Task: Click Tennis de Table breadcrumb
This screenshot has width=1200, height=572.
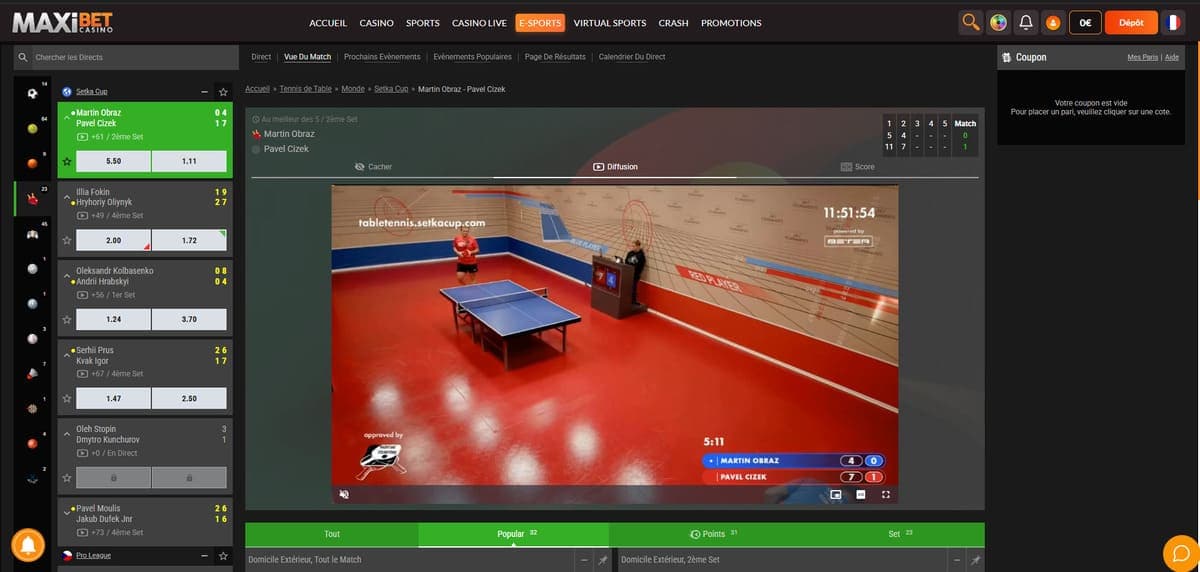Action: [x=306, y=89]
